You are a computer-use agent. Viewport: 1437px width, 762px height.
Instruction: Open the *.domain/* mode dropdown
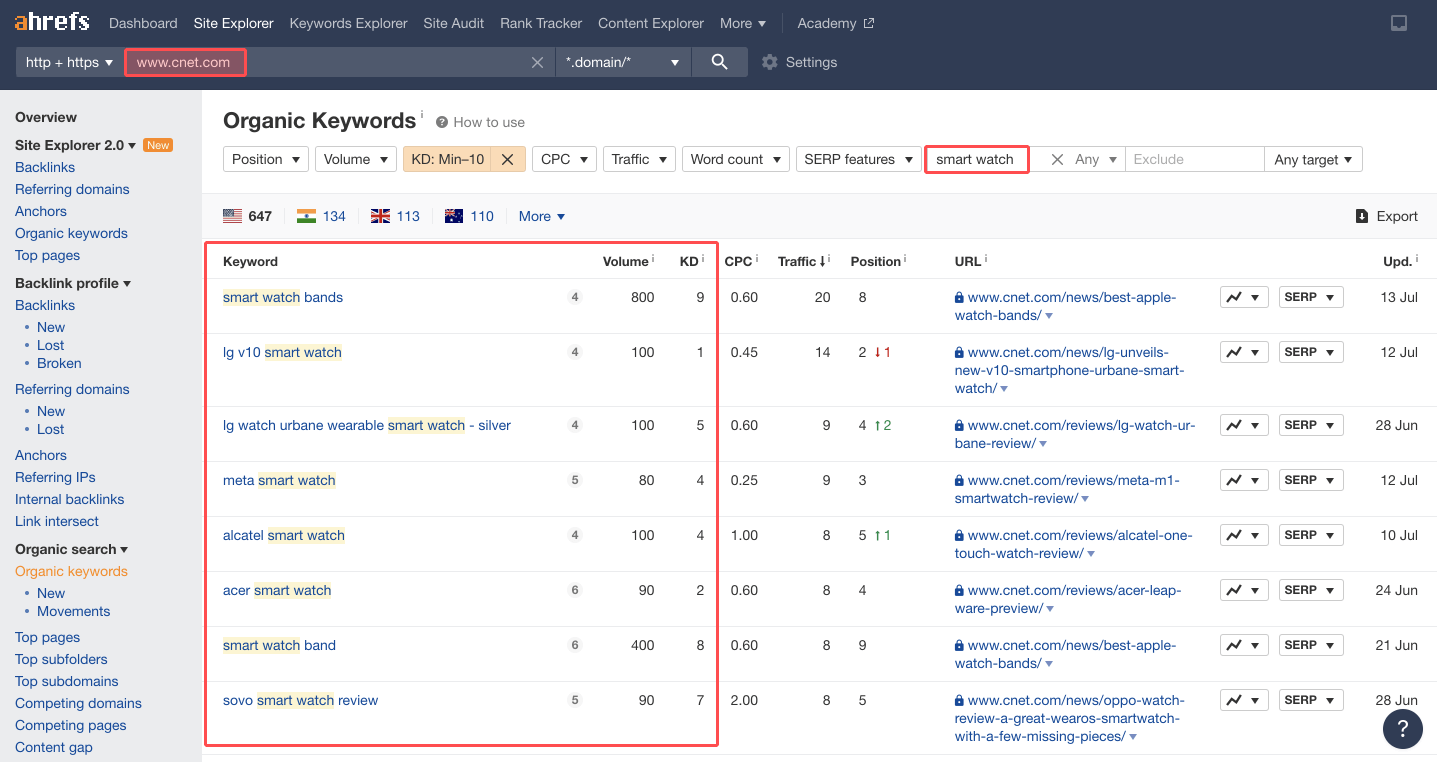pos(622,62)
